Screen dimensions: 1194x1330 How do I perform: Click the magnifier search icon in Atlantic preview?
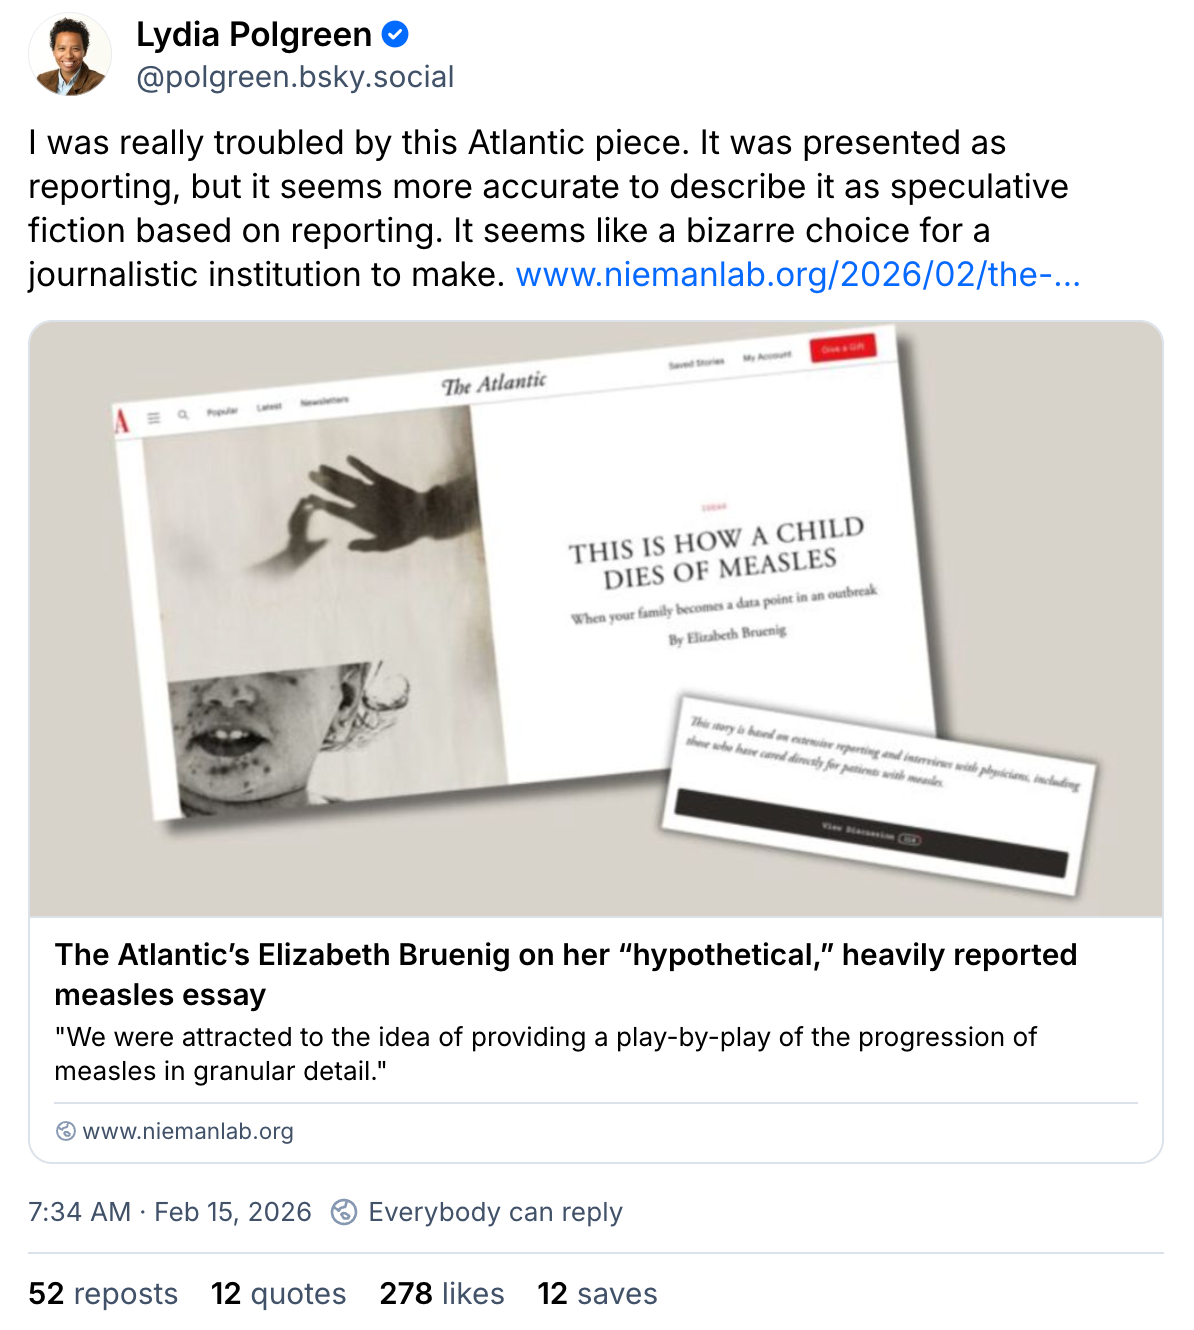[183, 415]
